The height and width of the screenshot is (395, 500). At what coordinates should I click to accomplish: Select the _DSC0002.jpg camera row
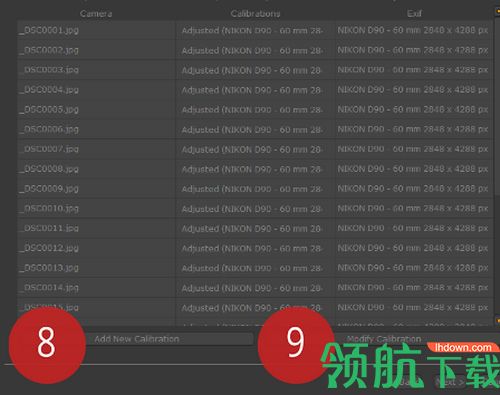click(96, 50)
